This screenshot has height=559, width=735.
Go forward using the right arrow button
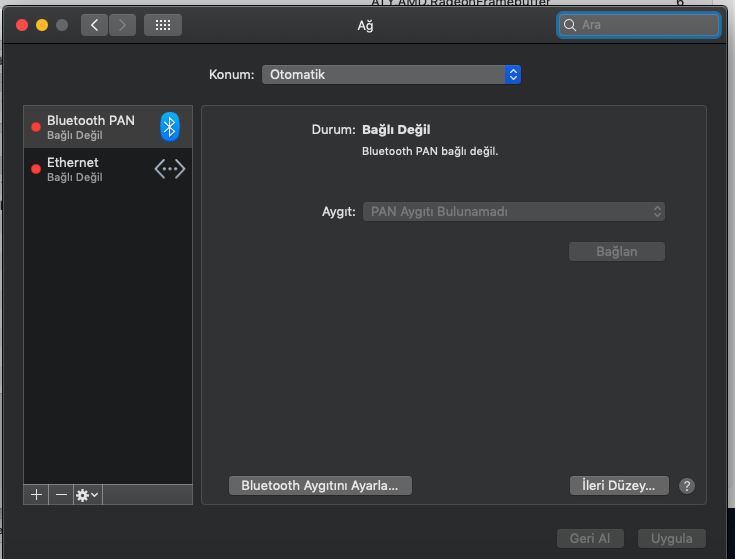coord(123,25)
